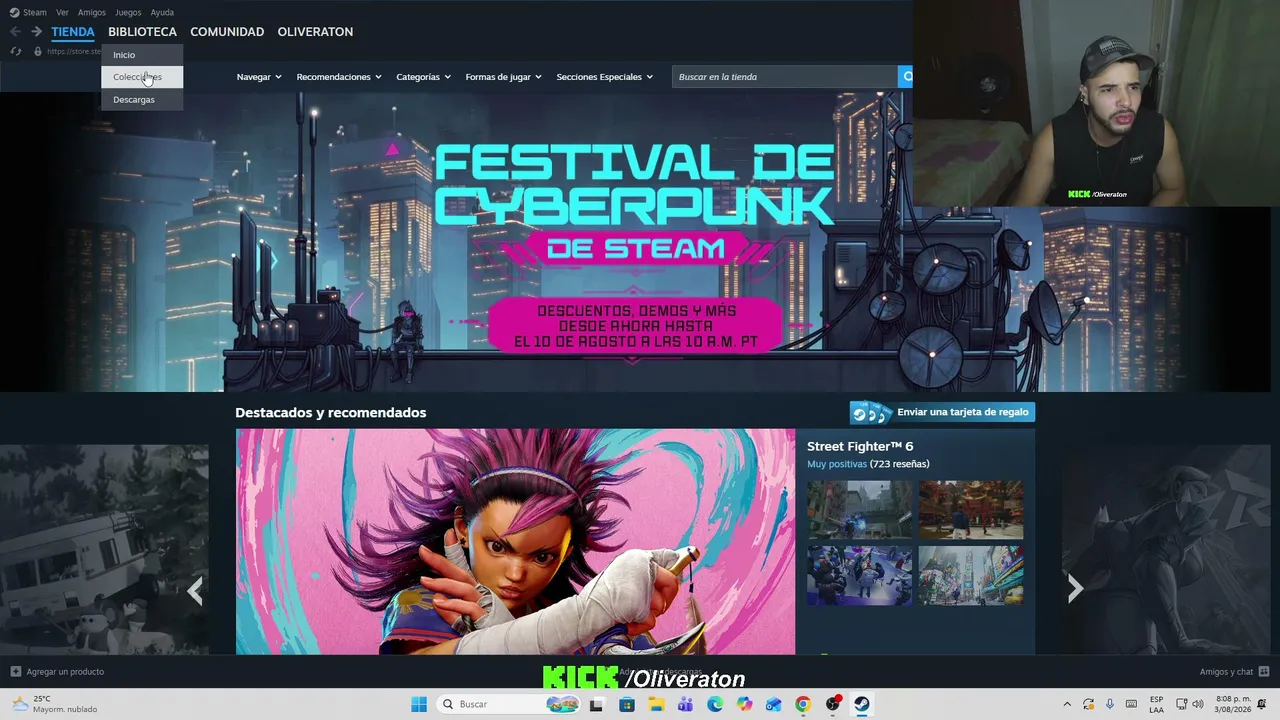The height and width of the screenshot is (720, 1280).
Task: Show the previous featured game with left arrow
Action: pyautogui.click(x=195, y=590)
